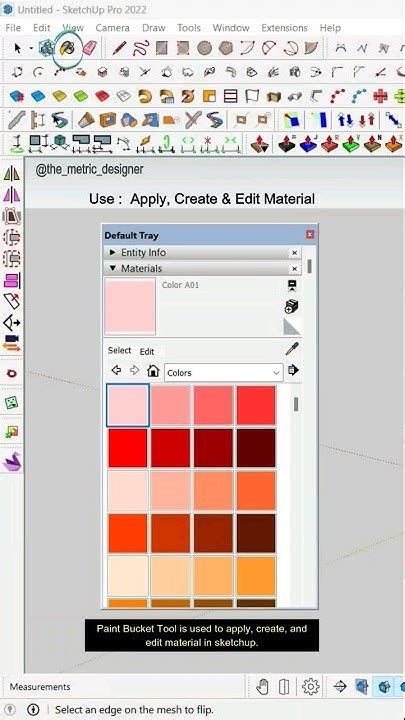This screenshot has height=720, width=405.
Task: Go back with the left arrow in Materials
Action: tap(117, 370)
